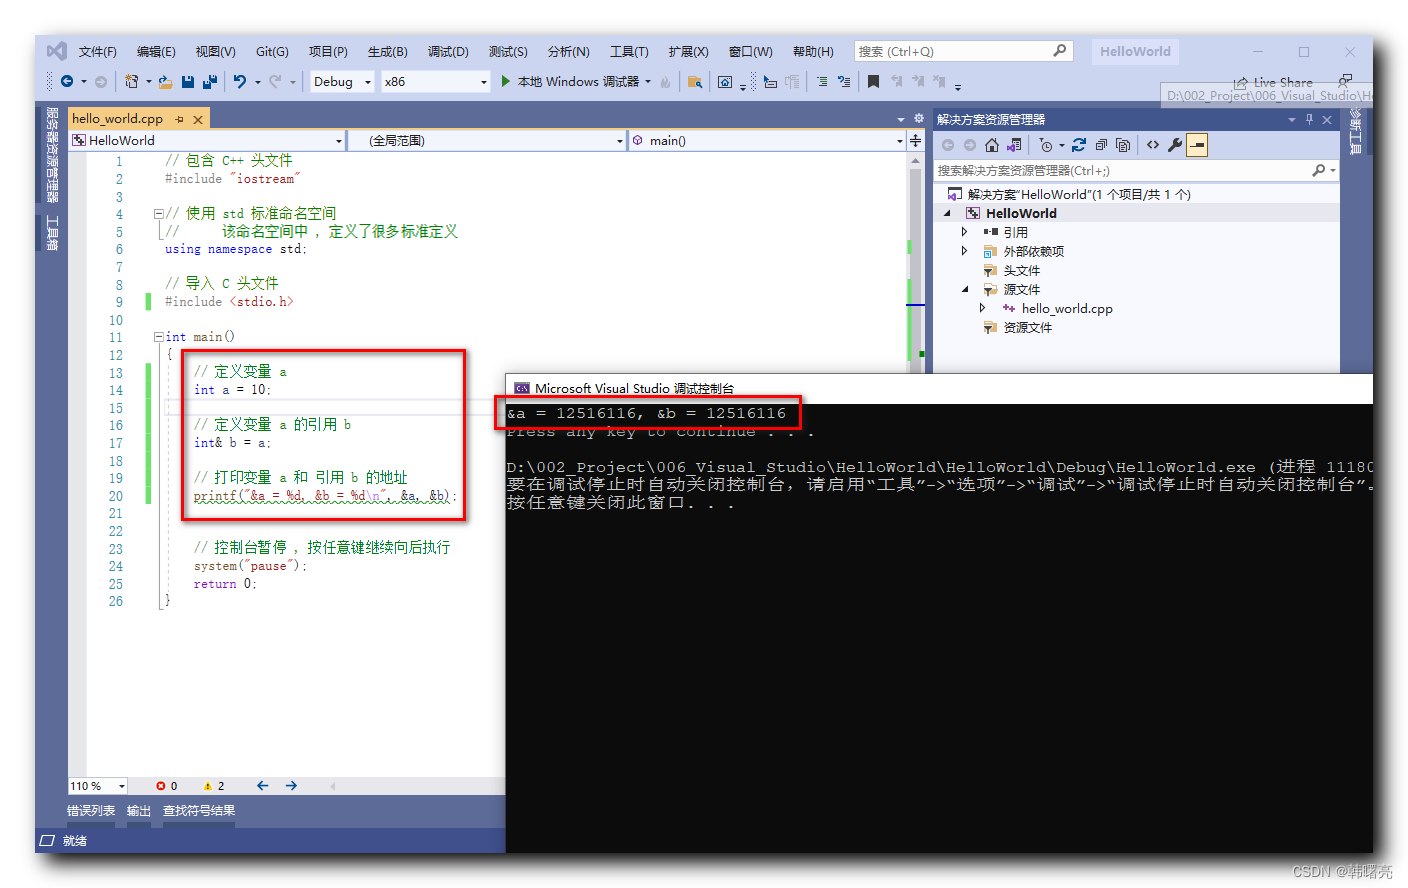Toggle the highlighted Preview Selected Items button
1408x888 pixels.
(x=1197, y=145)
